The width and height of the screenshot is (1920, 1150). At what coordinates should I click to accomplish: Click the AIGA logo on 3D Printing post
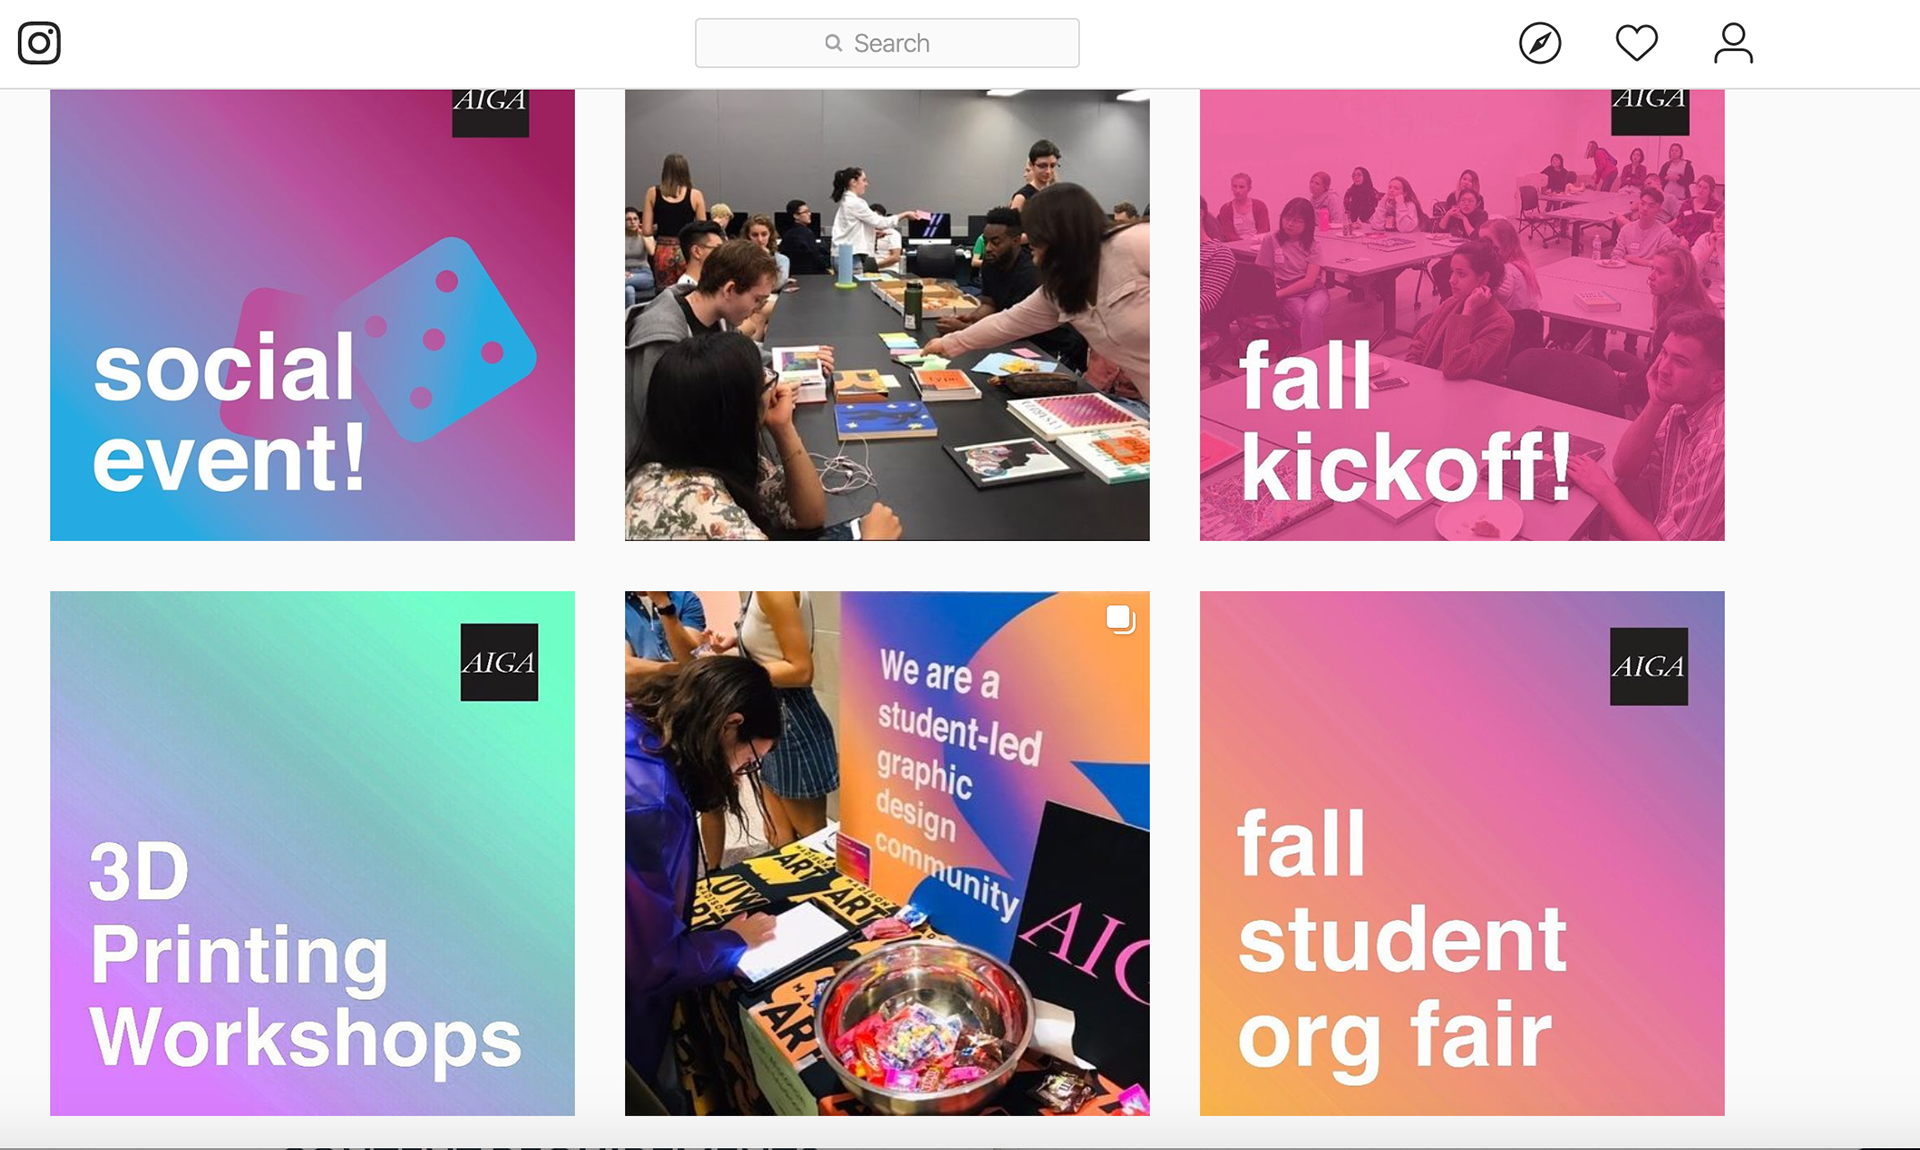click(499, 662)
